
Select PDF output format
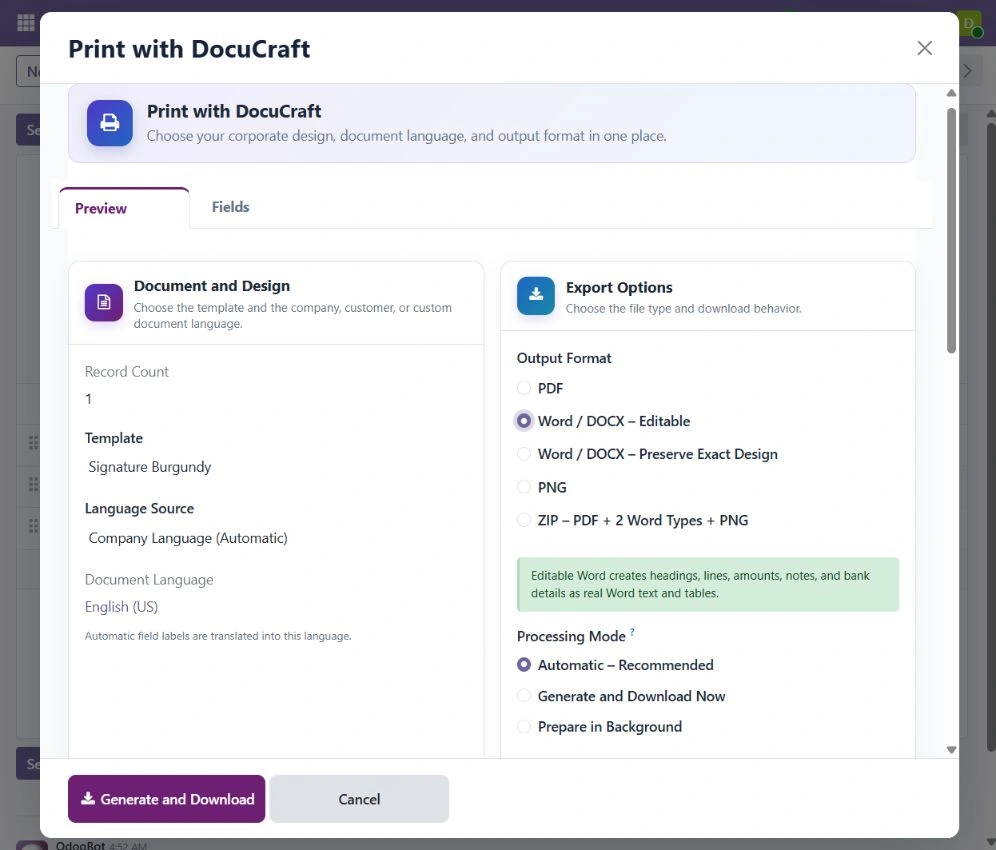[x=523, y=388]
